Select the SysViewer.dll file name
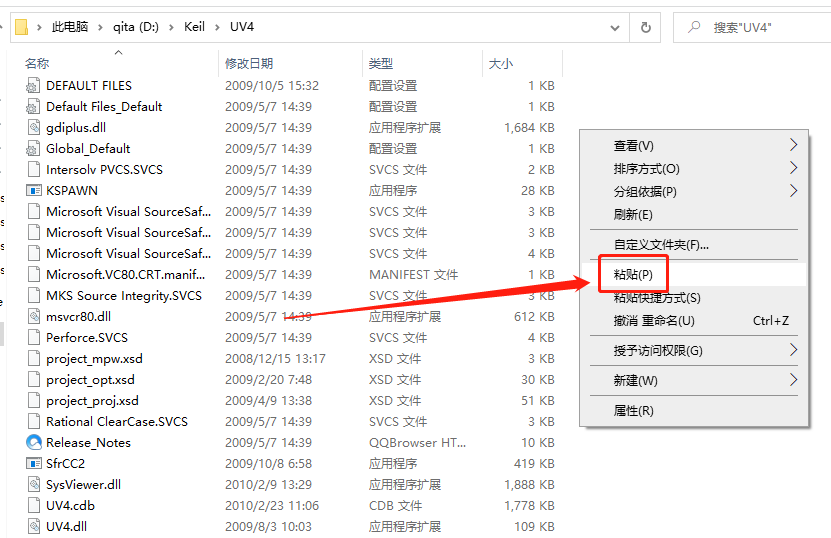 84,484
